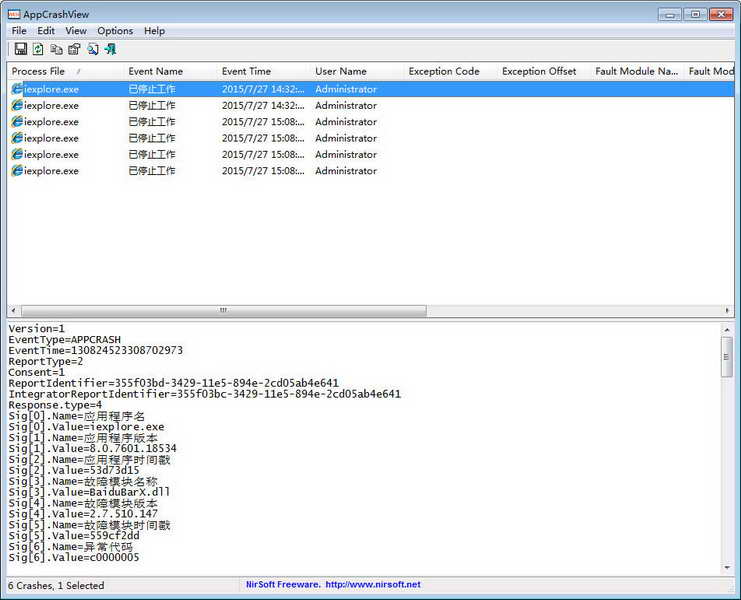Sort by the Event Name column header
The image size is (741, 600).
click(171, 71)
